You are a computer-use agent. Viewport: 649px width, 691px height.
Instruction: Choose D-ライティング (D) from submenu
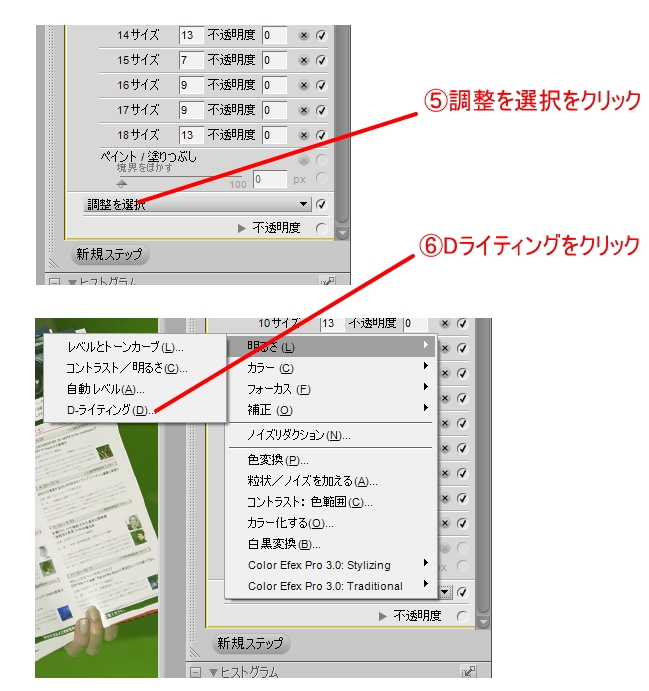coord(135,410)
